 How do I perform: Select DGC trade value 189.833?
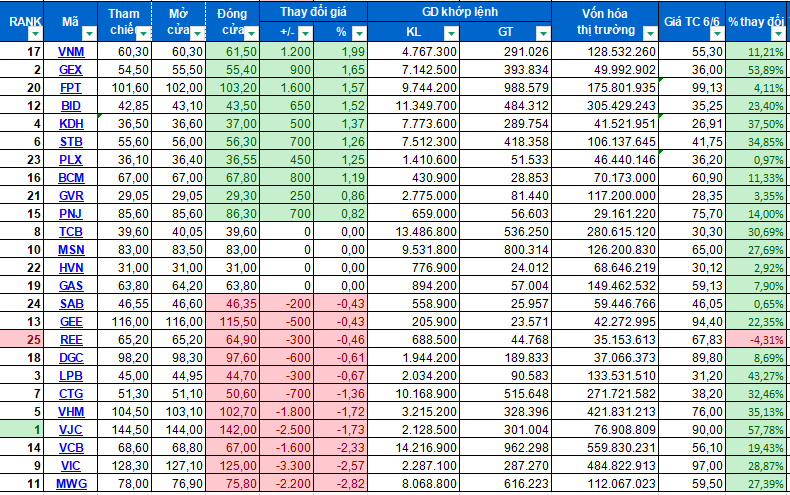tap(505, 358)
